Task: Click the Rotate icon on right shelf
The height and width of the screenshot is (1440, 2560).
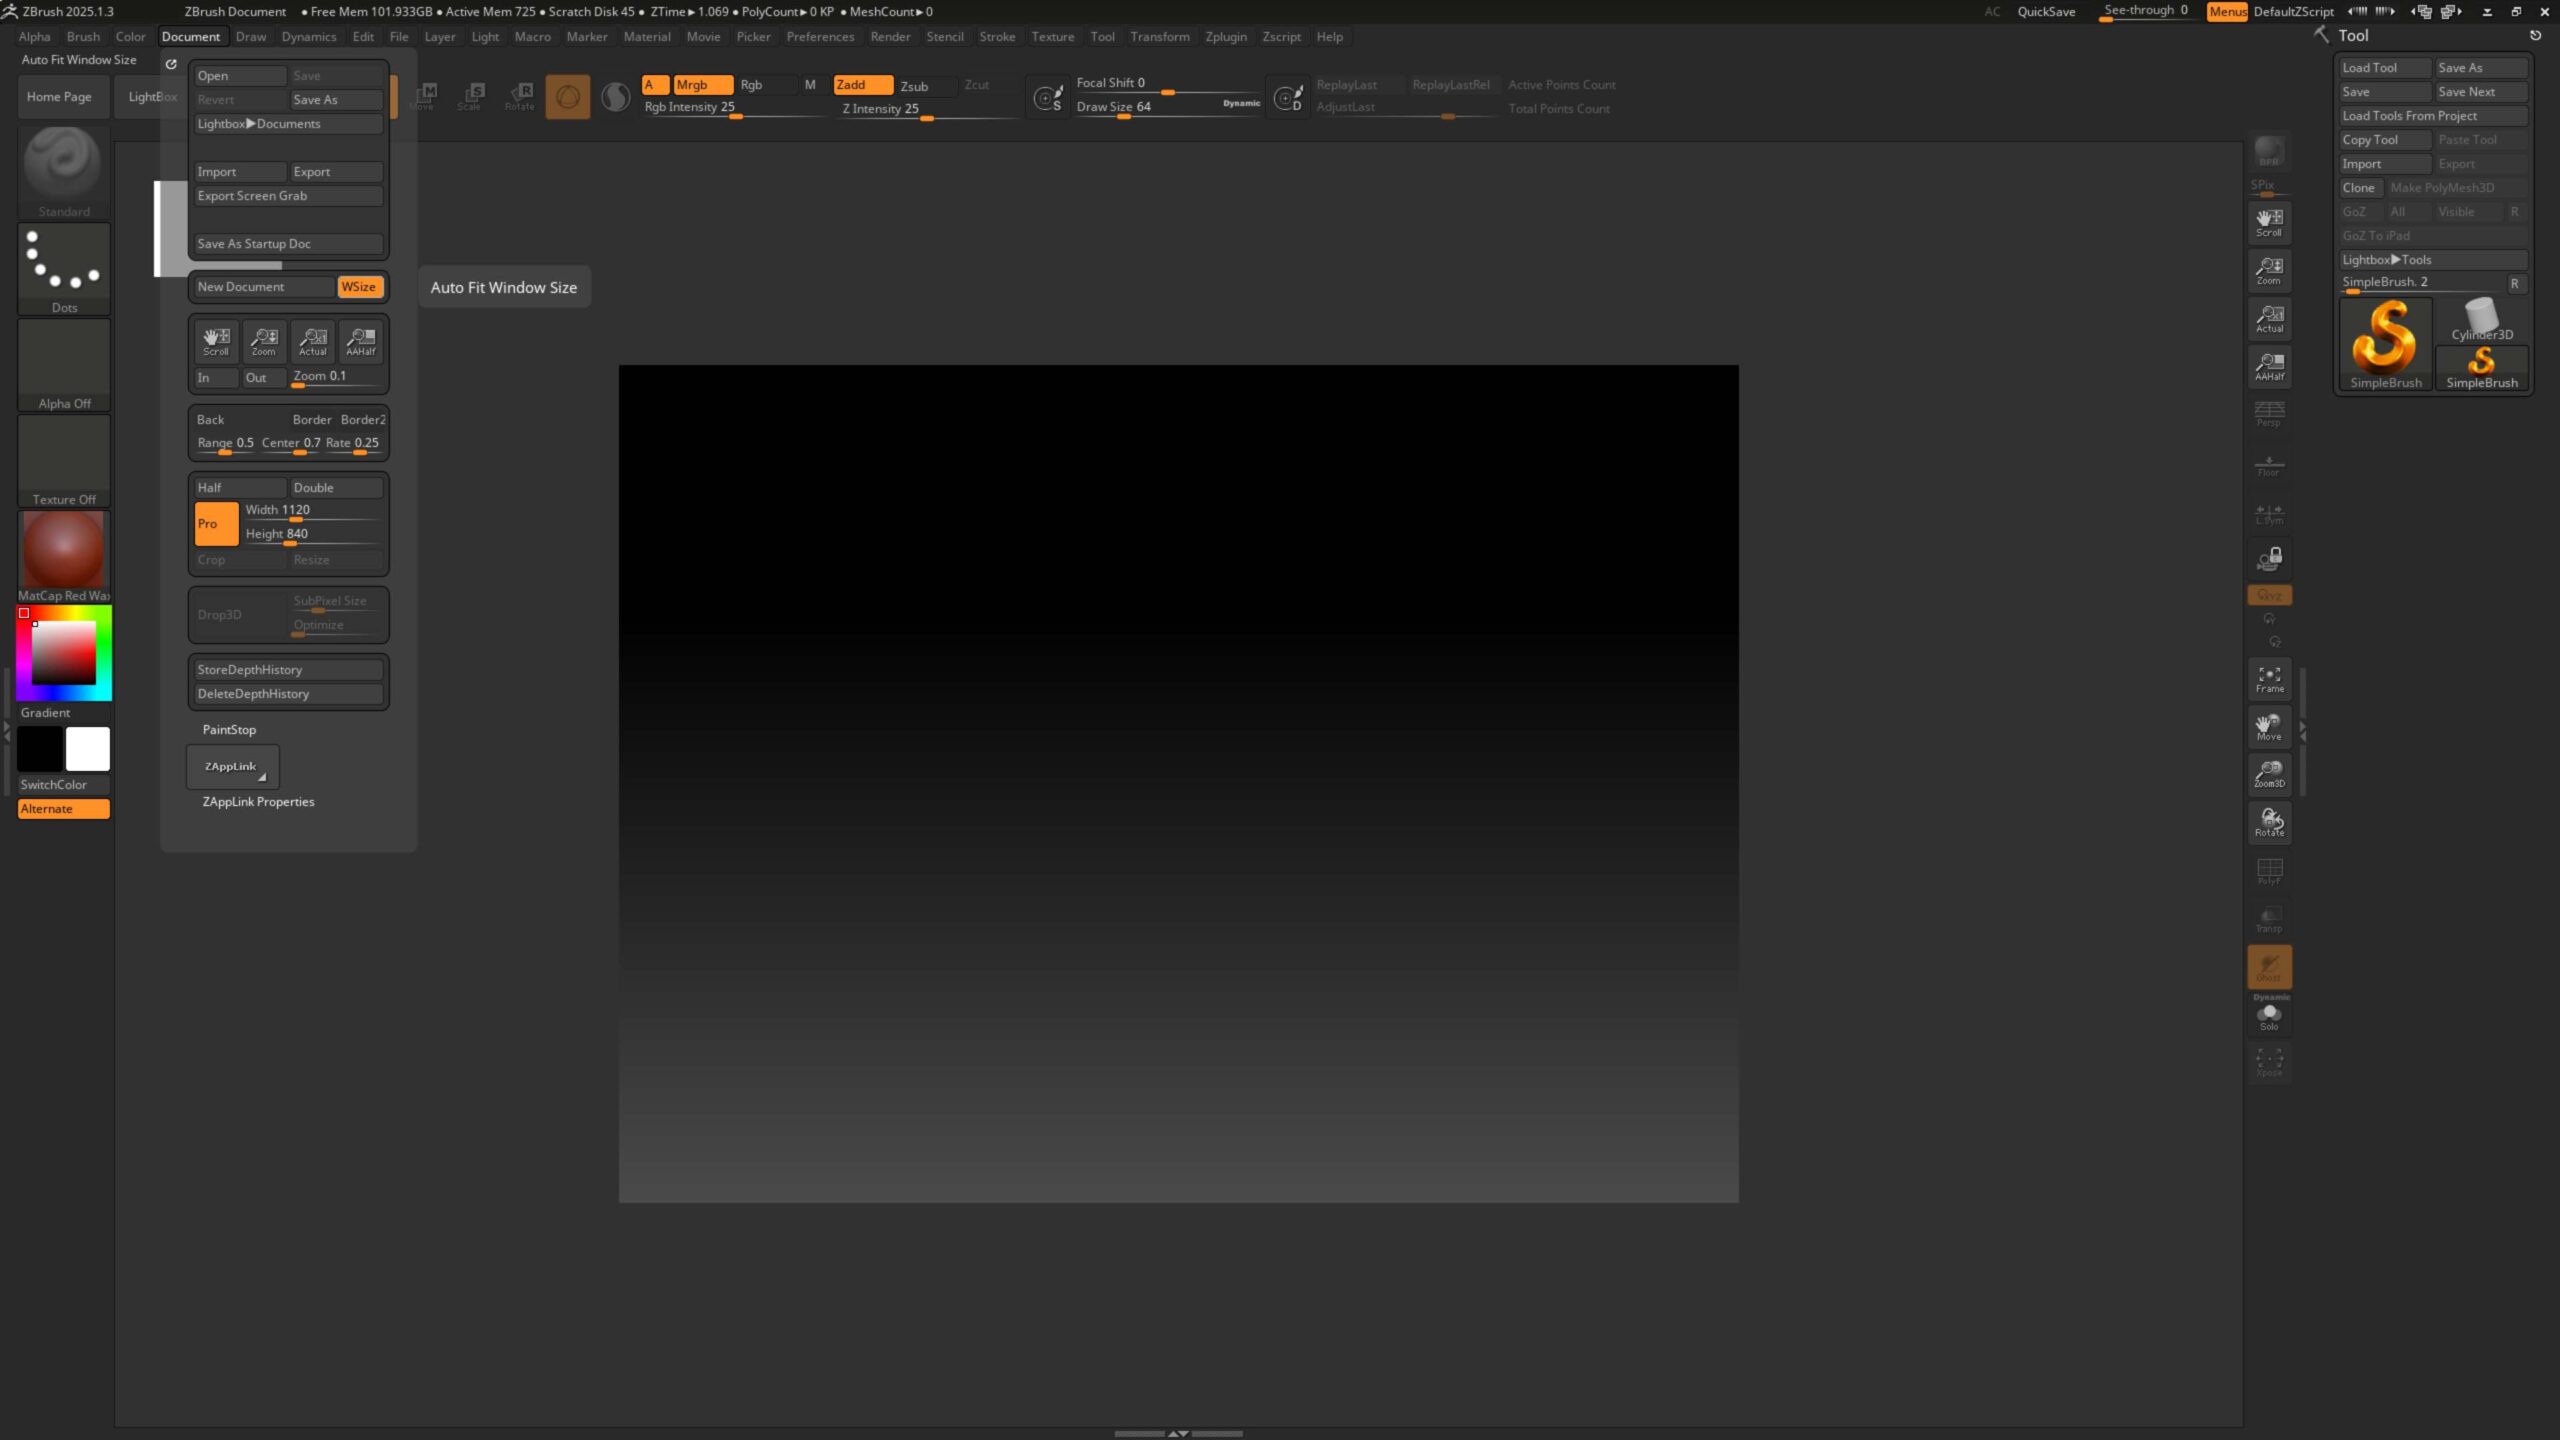Action: 2269,822
